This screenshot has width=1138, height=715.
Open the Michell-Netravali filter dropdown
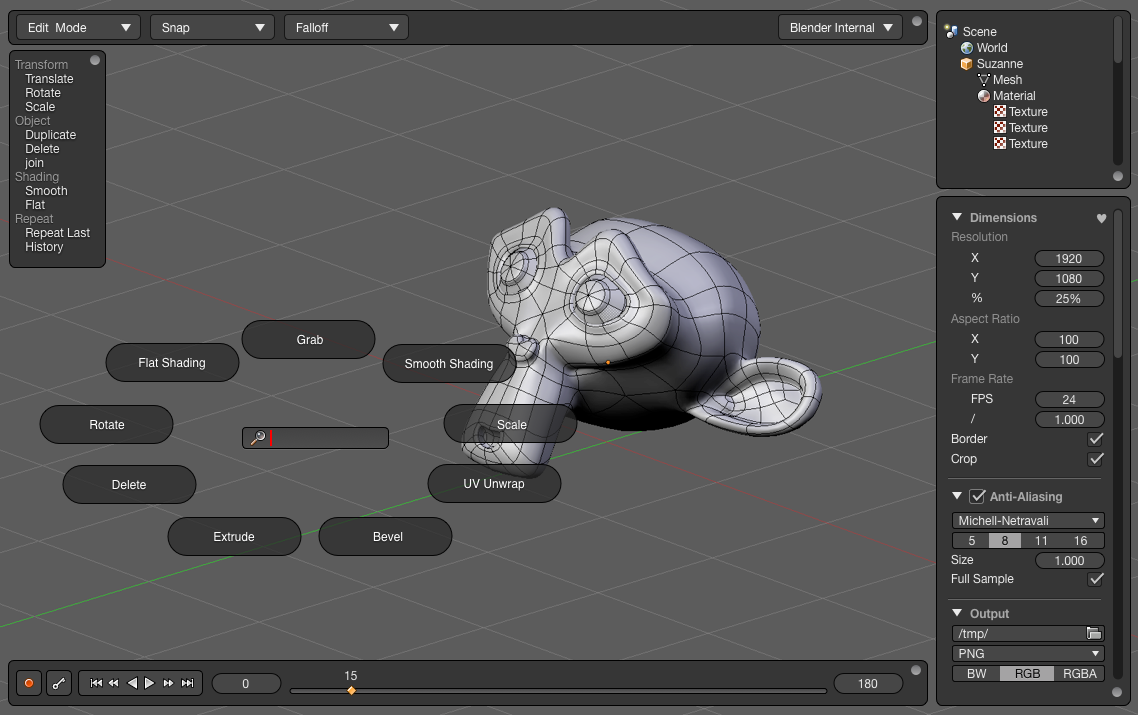(x=1027, y=520)
